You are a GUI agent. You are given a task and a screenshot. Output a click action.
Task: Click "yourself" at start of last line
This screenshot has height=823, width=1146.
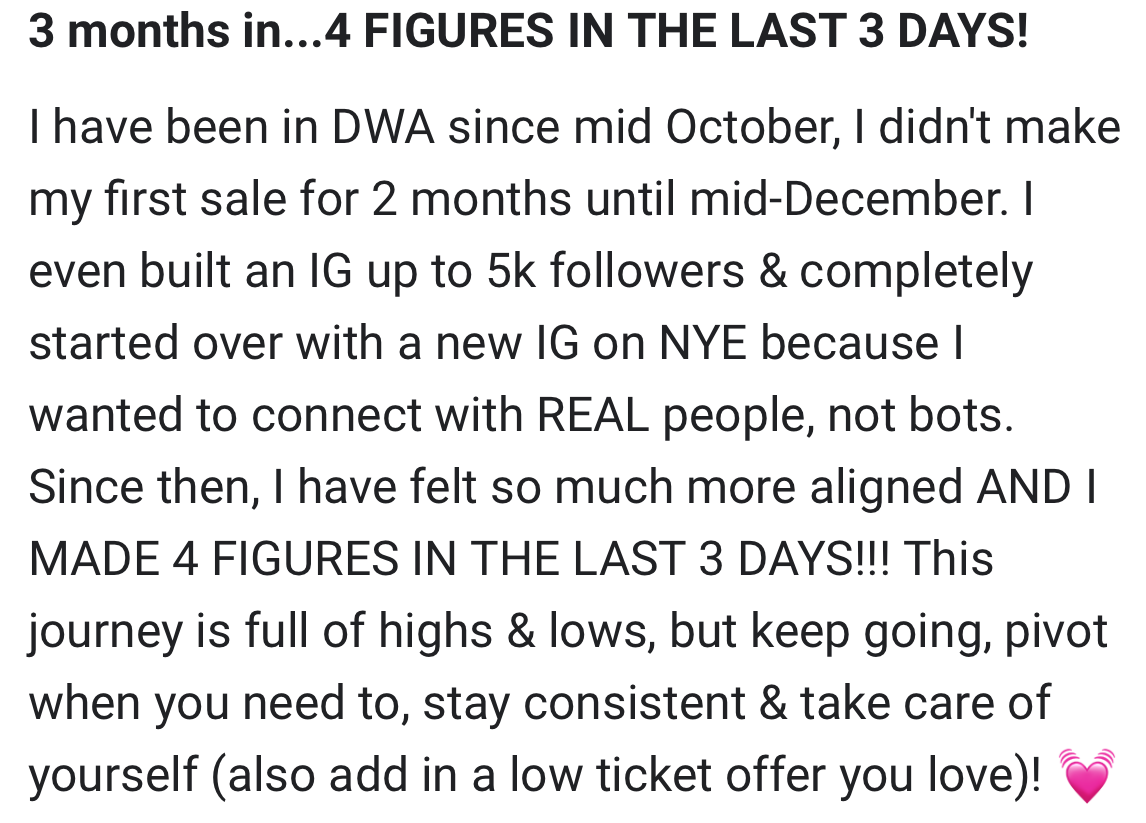tap(113, 775)
